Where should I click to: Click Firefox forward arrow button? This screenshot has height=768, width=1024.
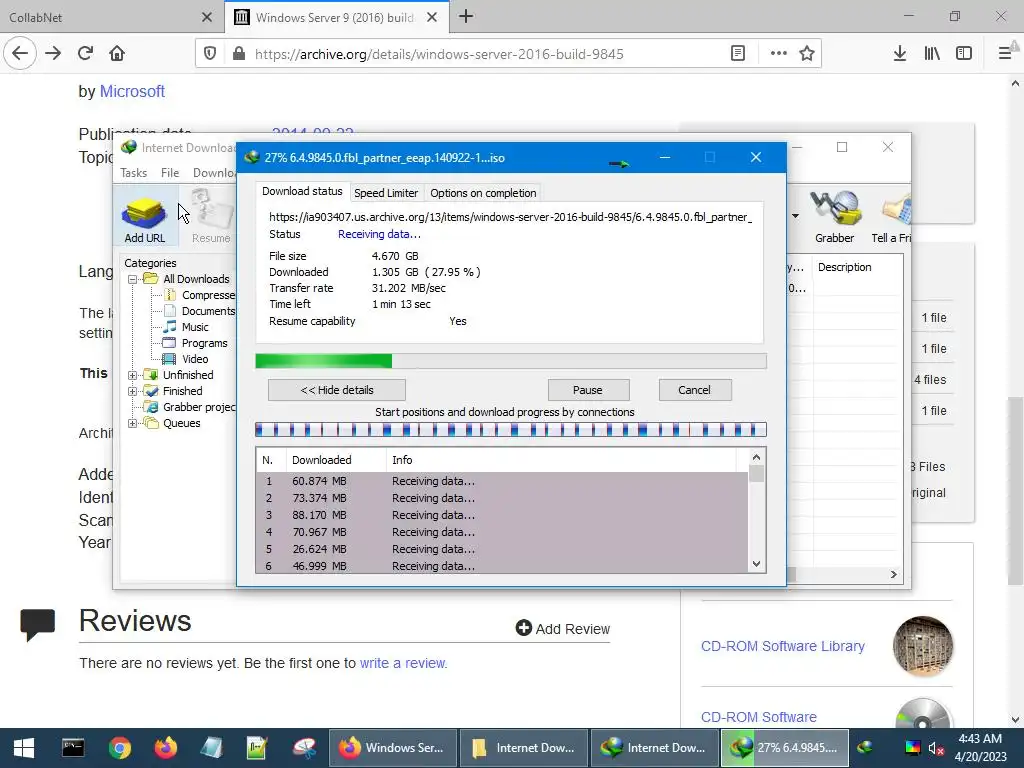click(x=53, y=54)
